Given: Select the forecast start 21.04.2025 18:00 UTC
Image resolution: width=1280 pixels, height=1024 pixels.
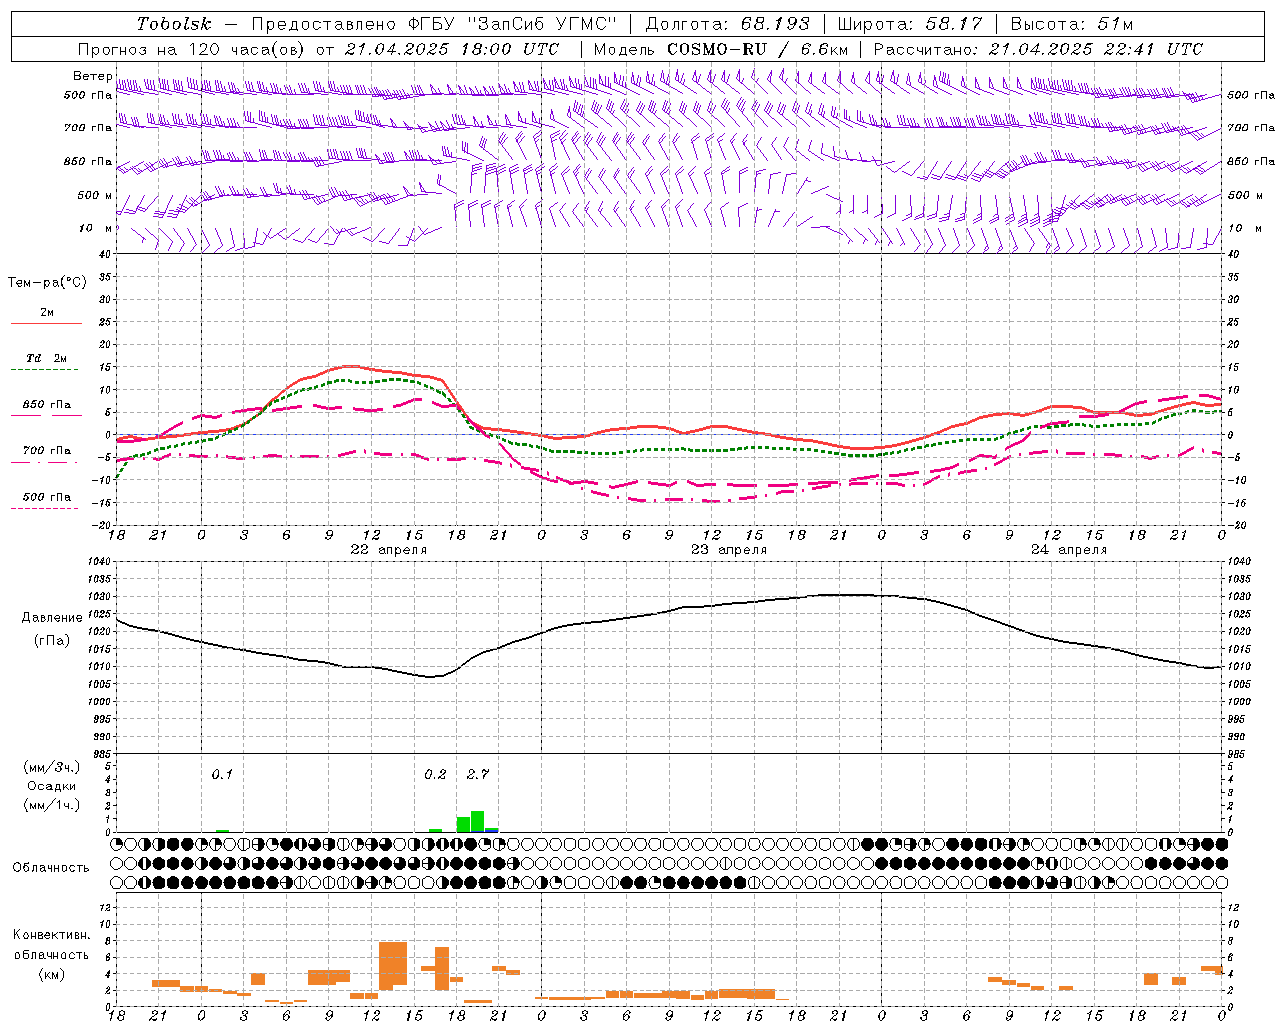Looking at the screenshot, I should click(452, 49).
